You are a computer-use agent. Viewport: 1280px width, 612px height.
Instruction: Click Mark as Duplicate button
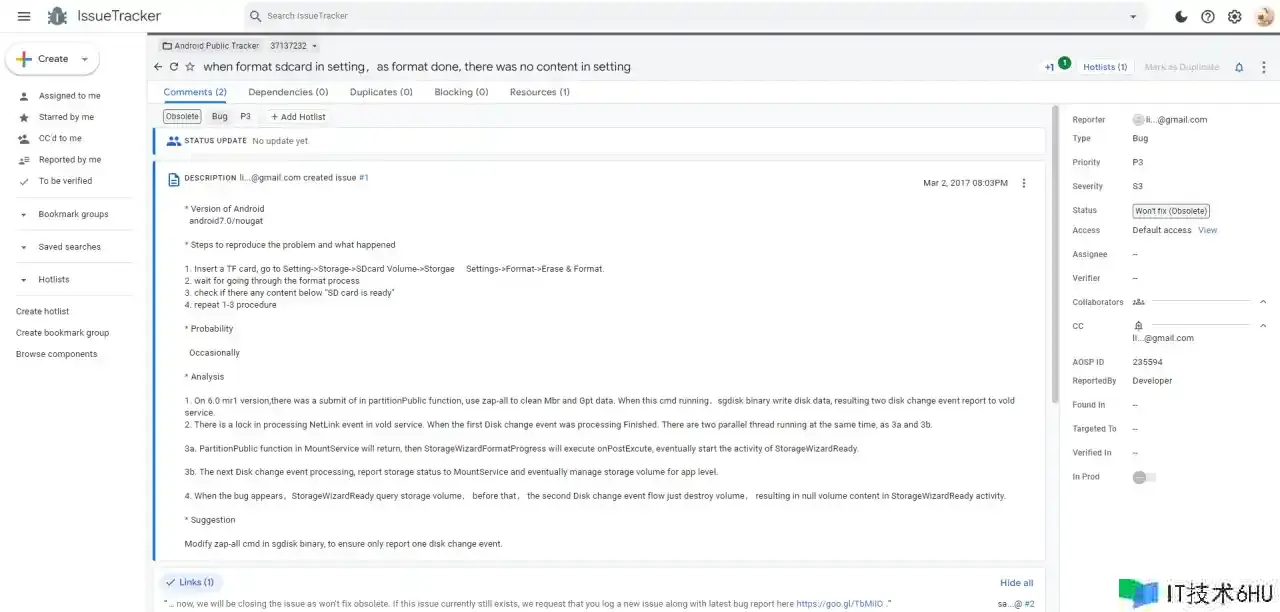click(x=1182, y=67)
